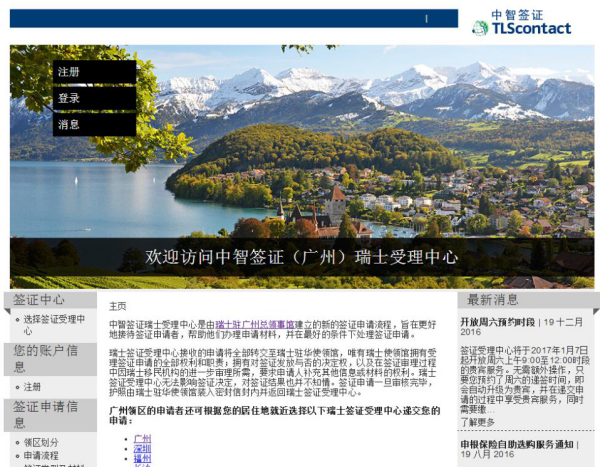Click the 最新消息 panel header

point(528,300)
